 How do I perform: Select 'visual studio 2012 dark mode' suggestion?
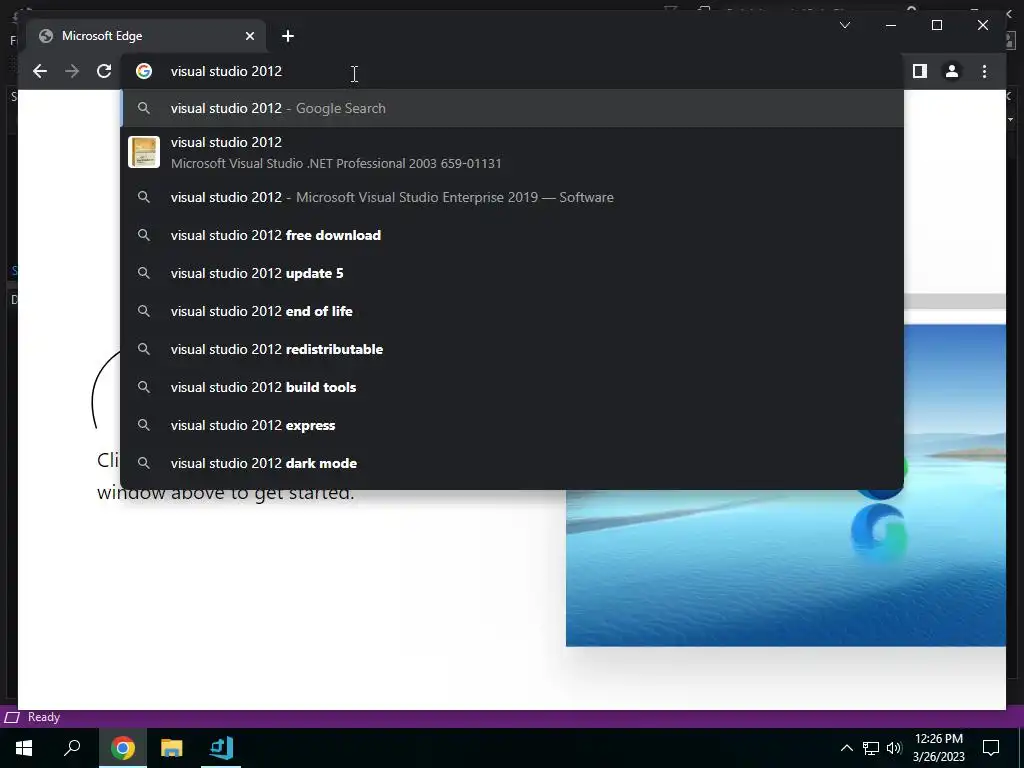click(513, 463)
